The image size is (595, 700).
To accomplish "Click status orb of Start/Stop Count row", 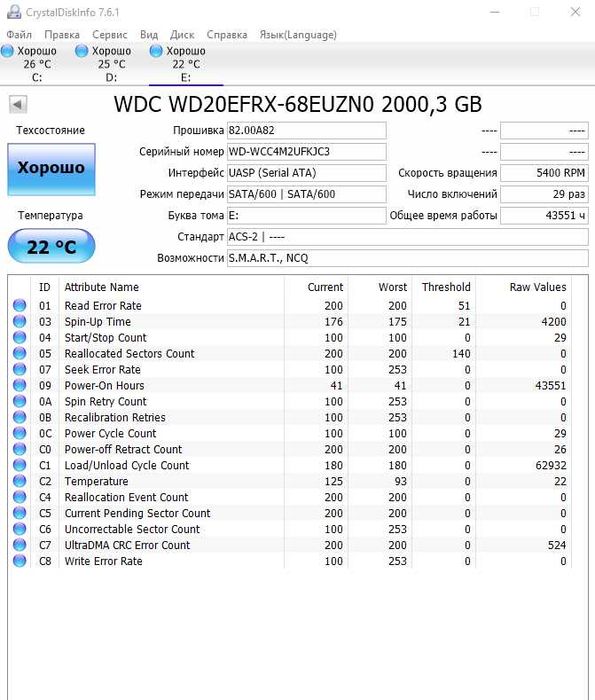I will point(20,338).
